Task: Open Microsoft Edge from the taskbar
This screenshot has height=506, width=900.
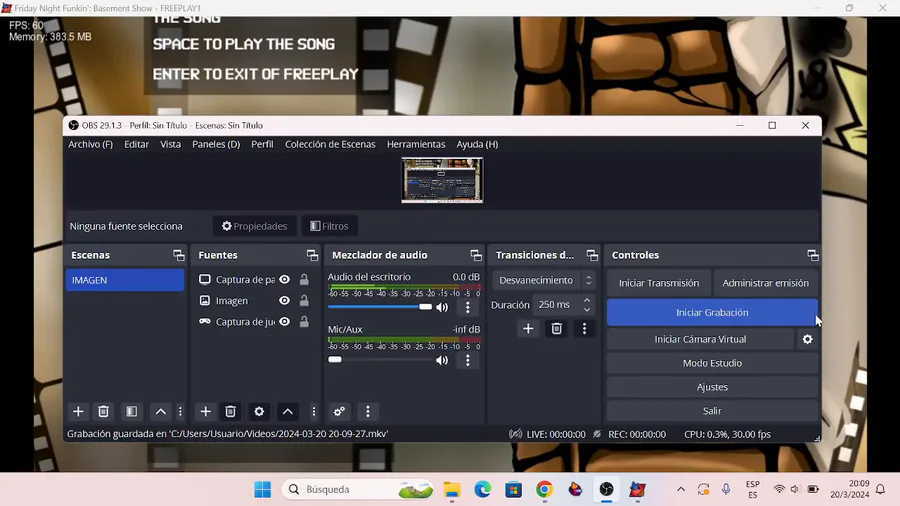Action: 483,489
